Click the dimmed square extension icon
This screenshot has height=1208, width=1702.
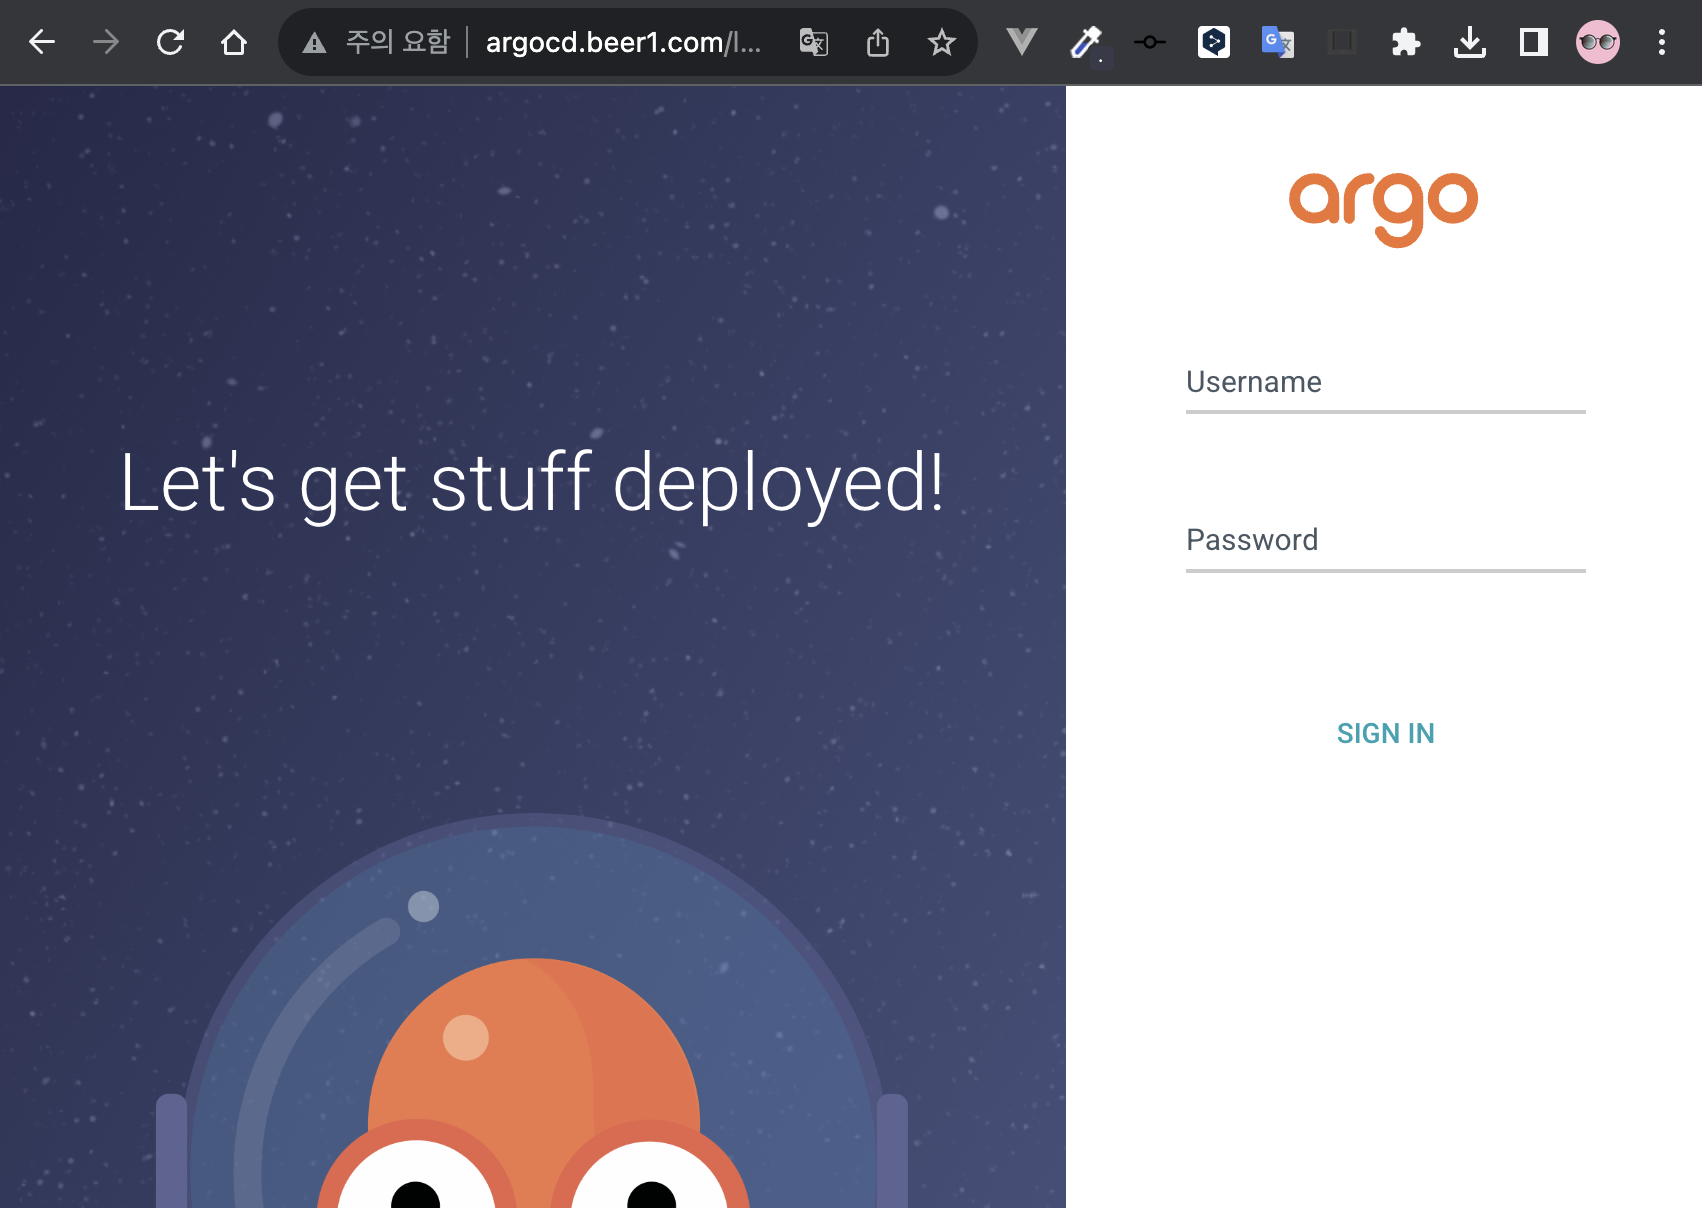click(1342, 42)
